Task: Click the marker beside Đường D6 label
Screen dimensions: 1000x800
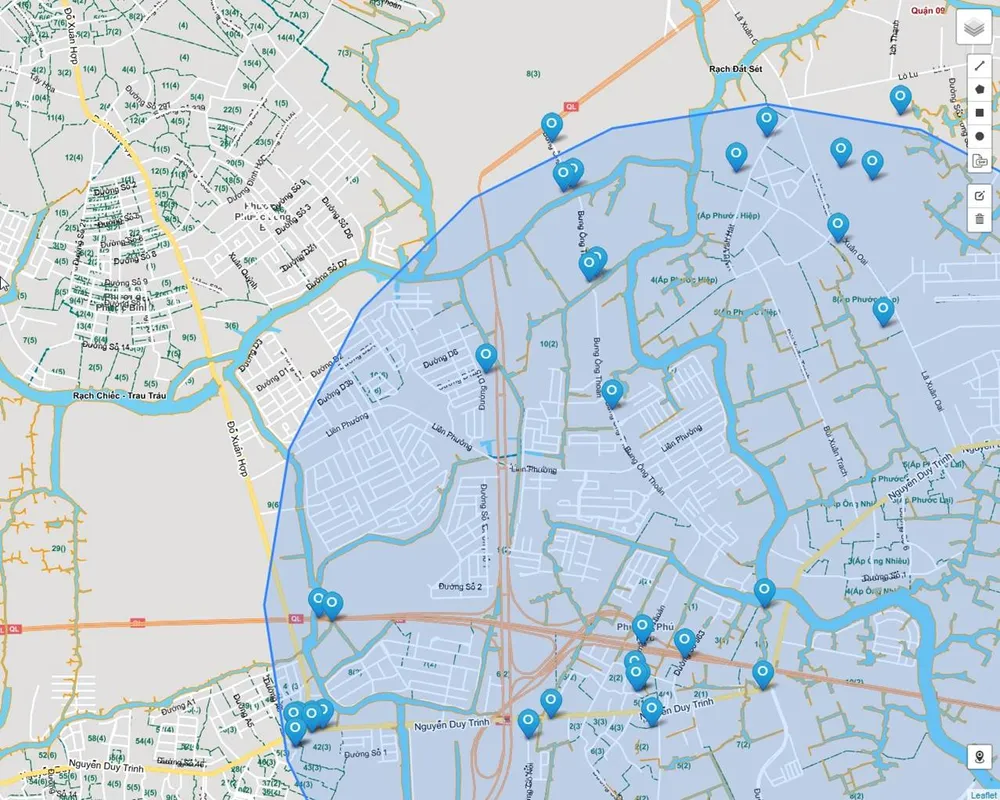Action: pos(486,355)
